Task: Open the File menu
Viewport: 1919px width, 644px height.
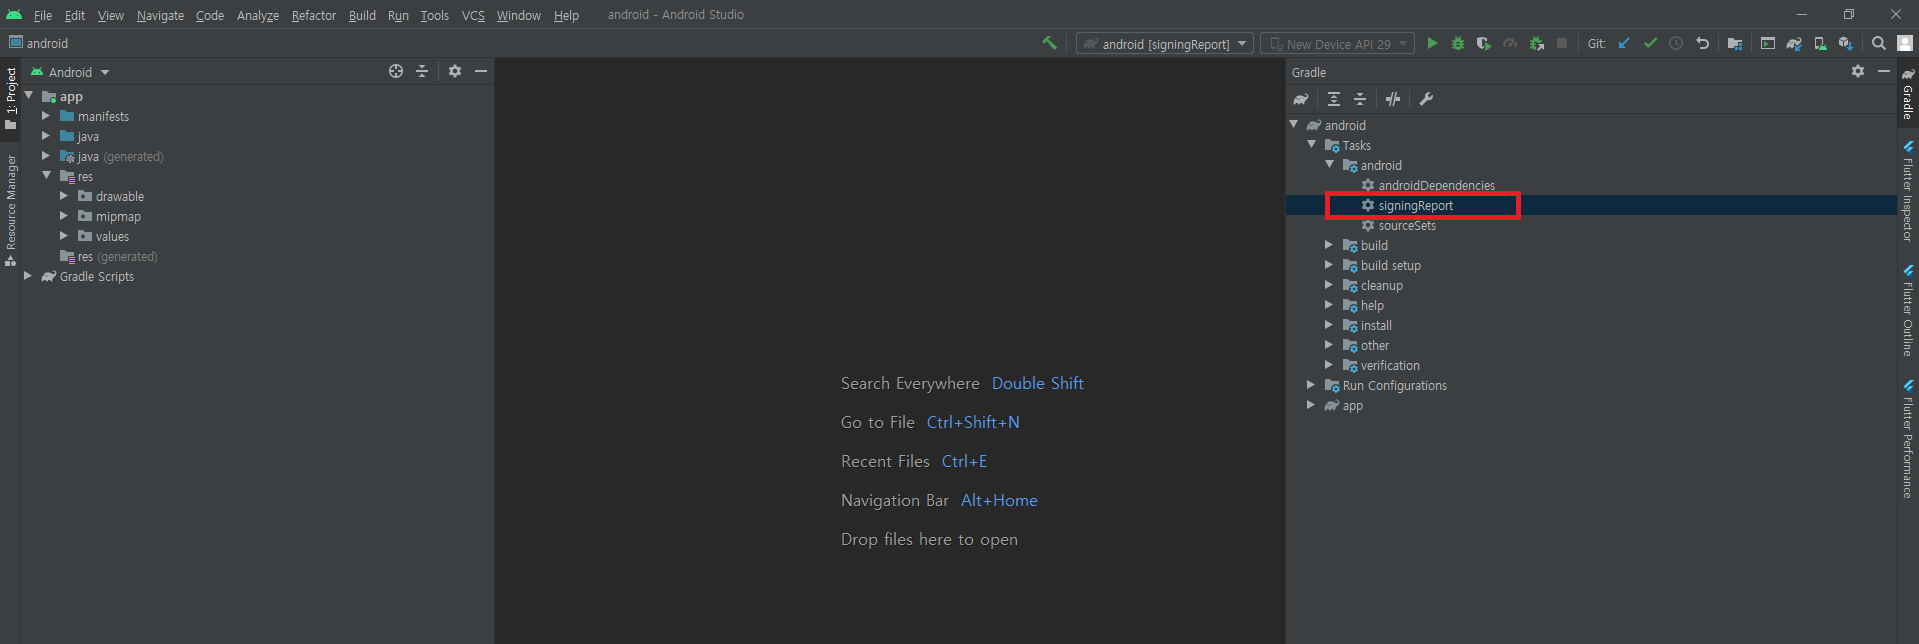Action: click(43, 15)
